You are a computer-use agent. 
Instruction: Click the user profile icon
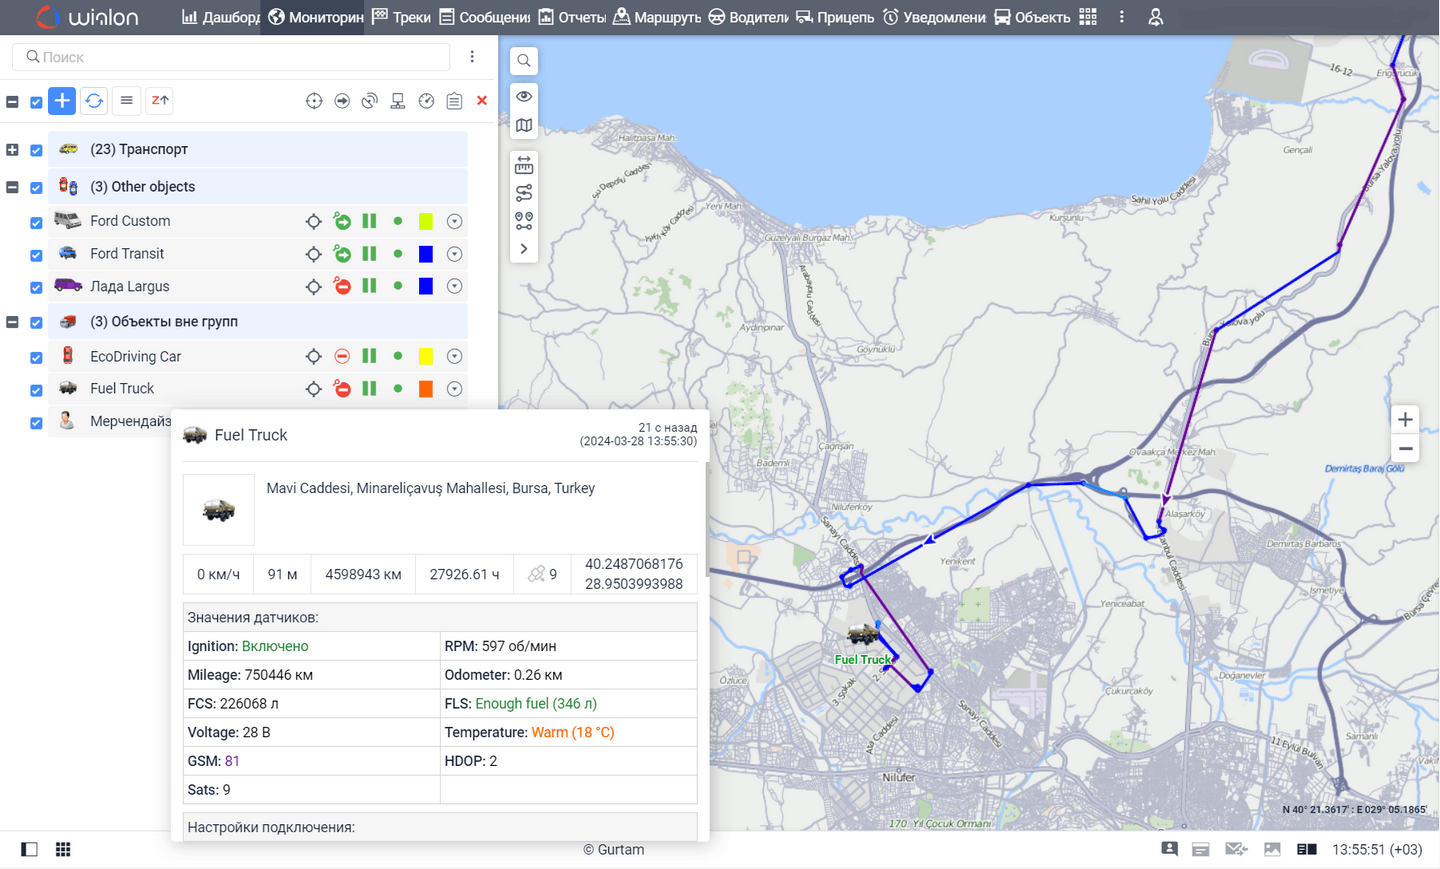[1155, 17]
